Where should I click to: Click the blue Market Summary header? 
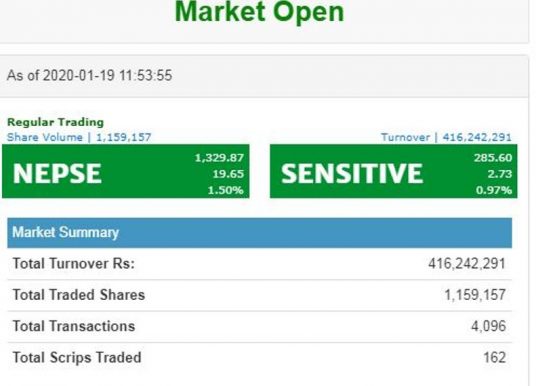[259, 233]
